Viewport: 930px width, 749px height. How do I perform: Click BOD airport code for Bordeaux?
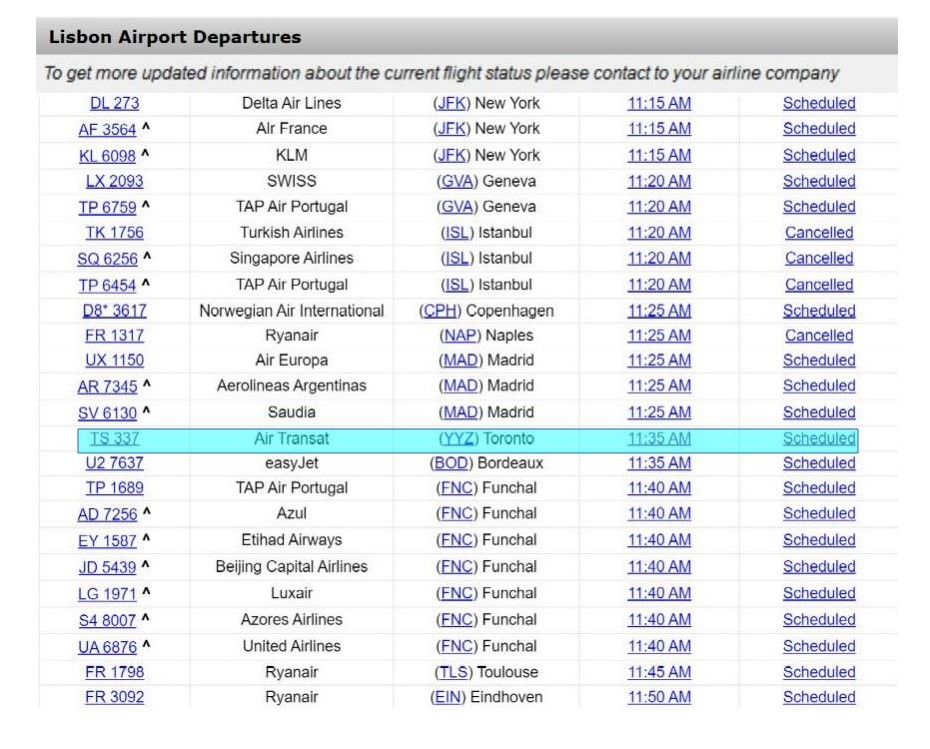tap(451, 463)
